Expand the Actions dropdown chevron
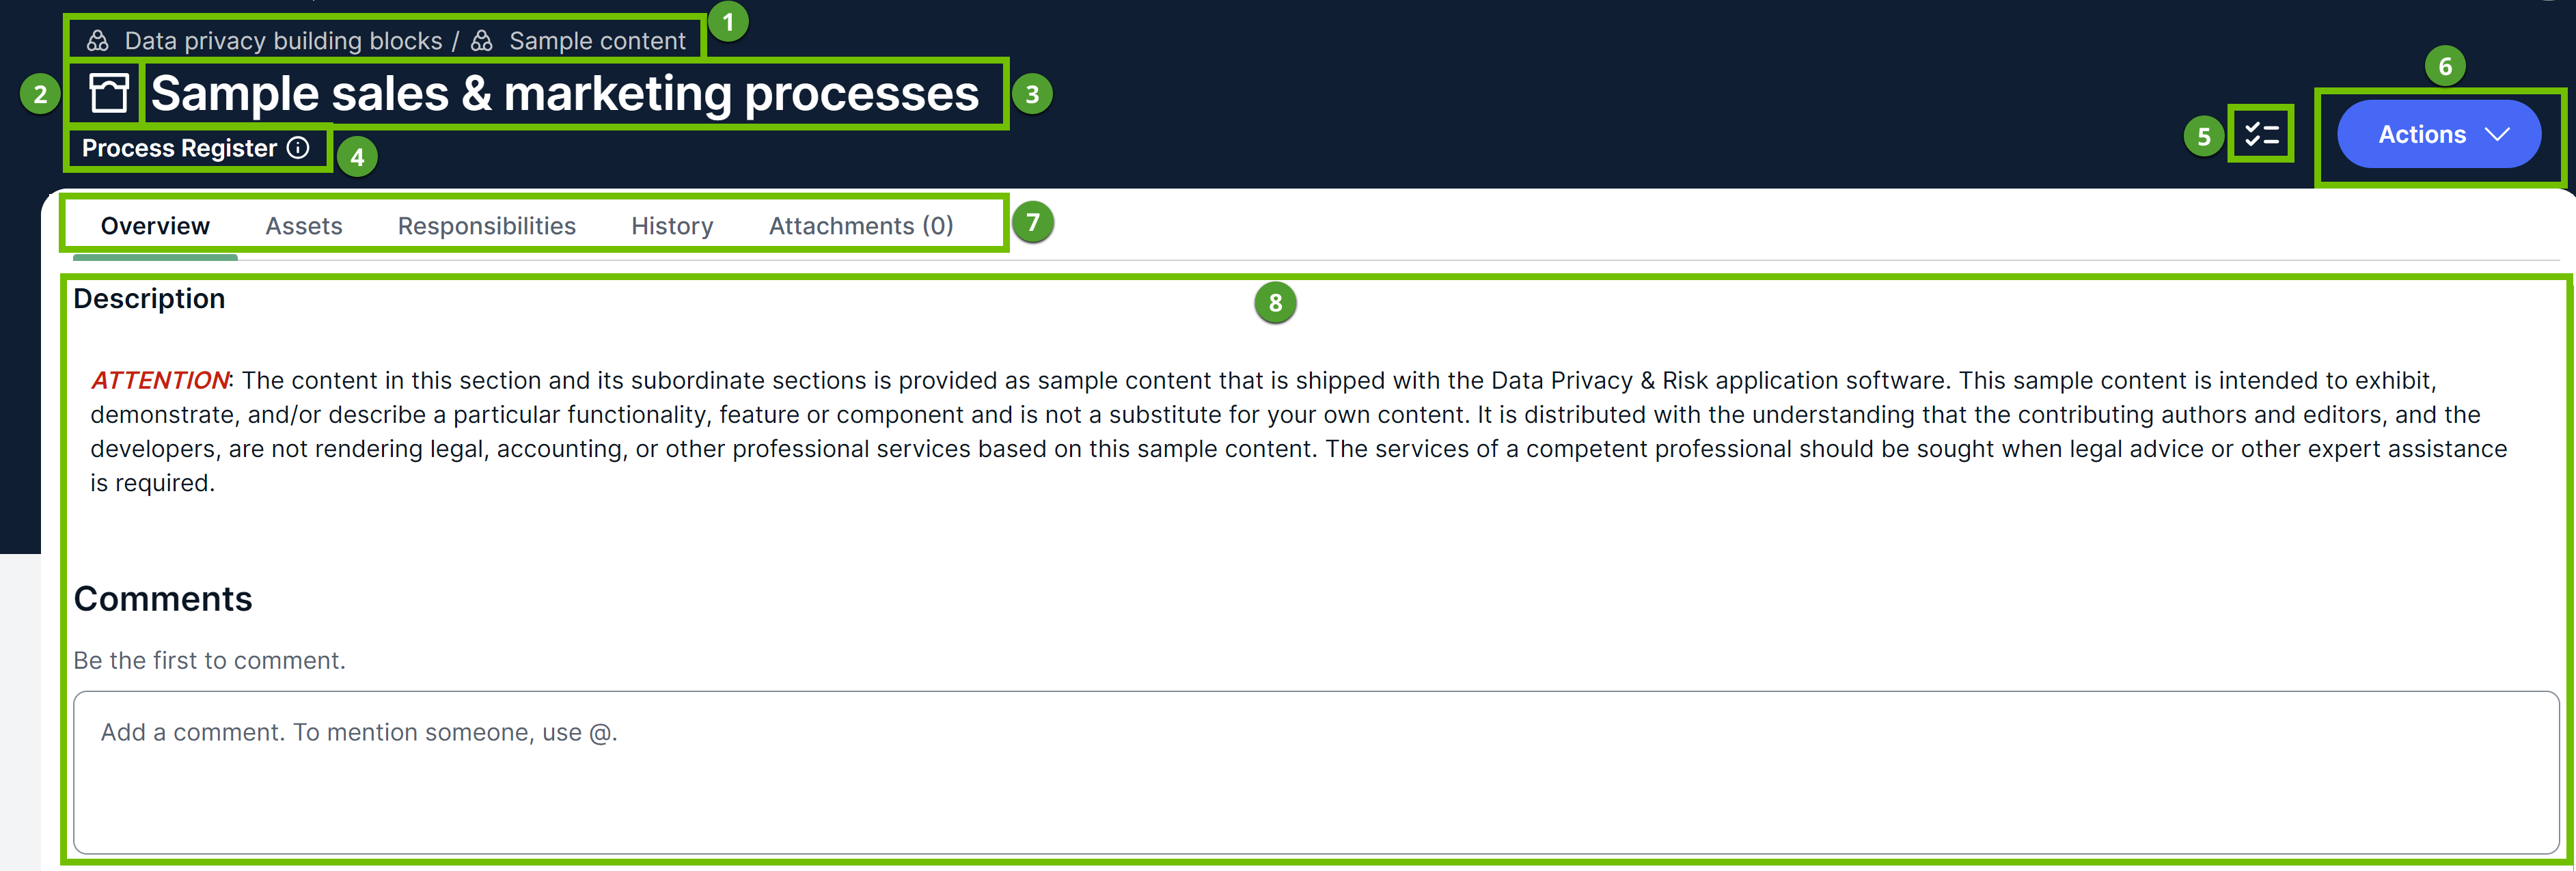2576x871 pixels. [x=2497, y=134]
